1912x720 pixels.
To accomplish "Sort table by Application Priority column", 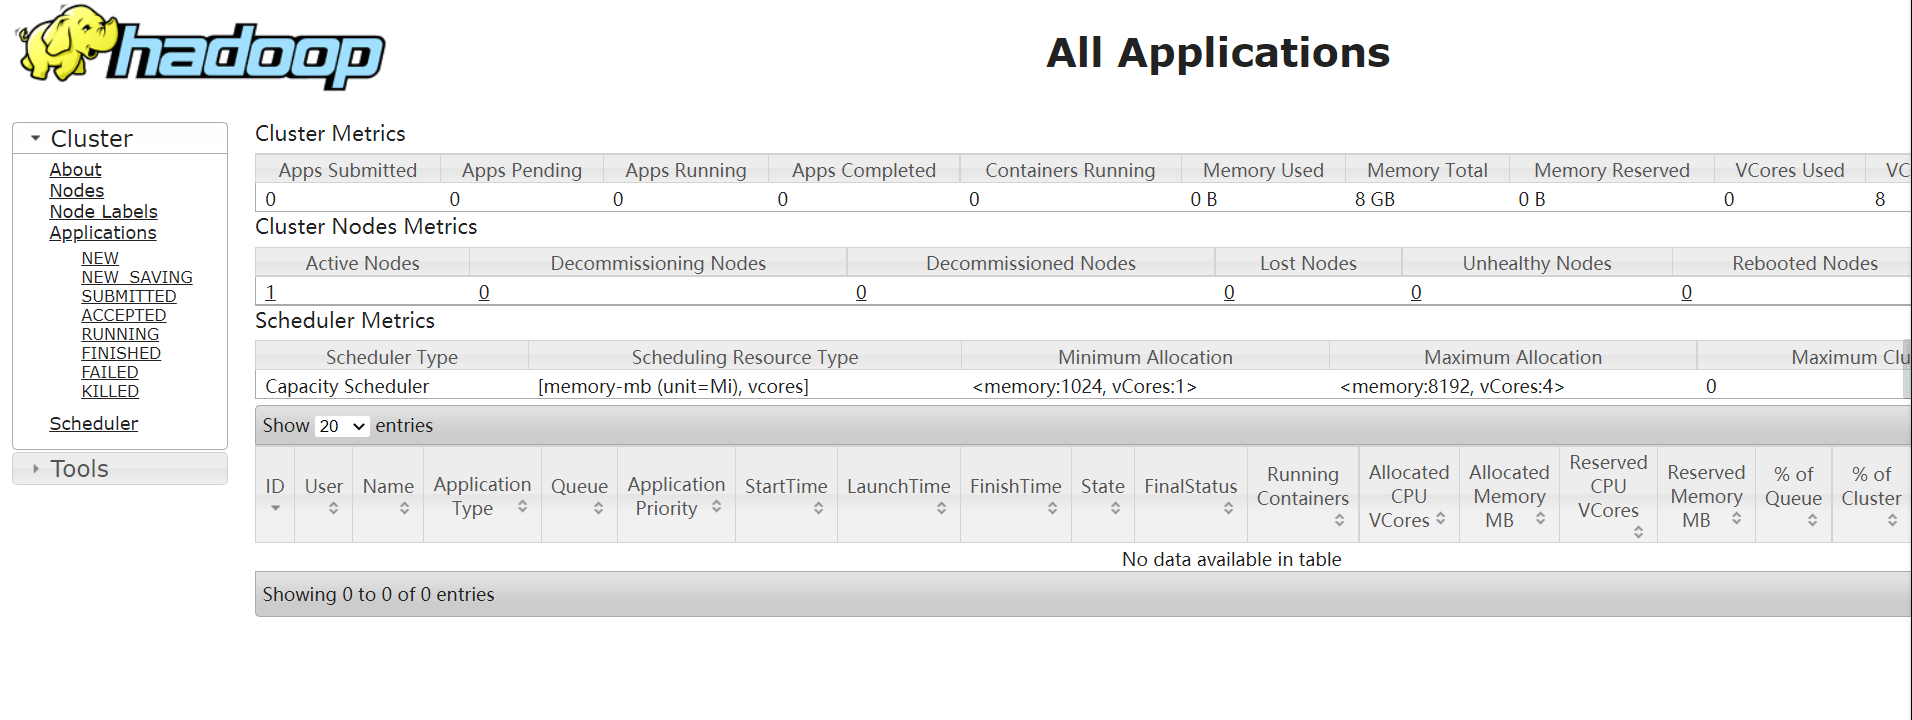I will click(x=677, y=495).
